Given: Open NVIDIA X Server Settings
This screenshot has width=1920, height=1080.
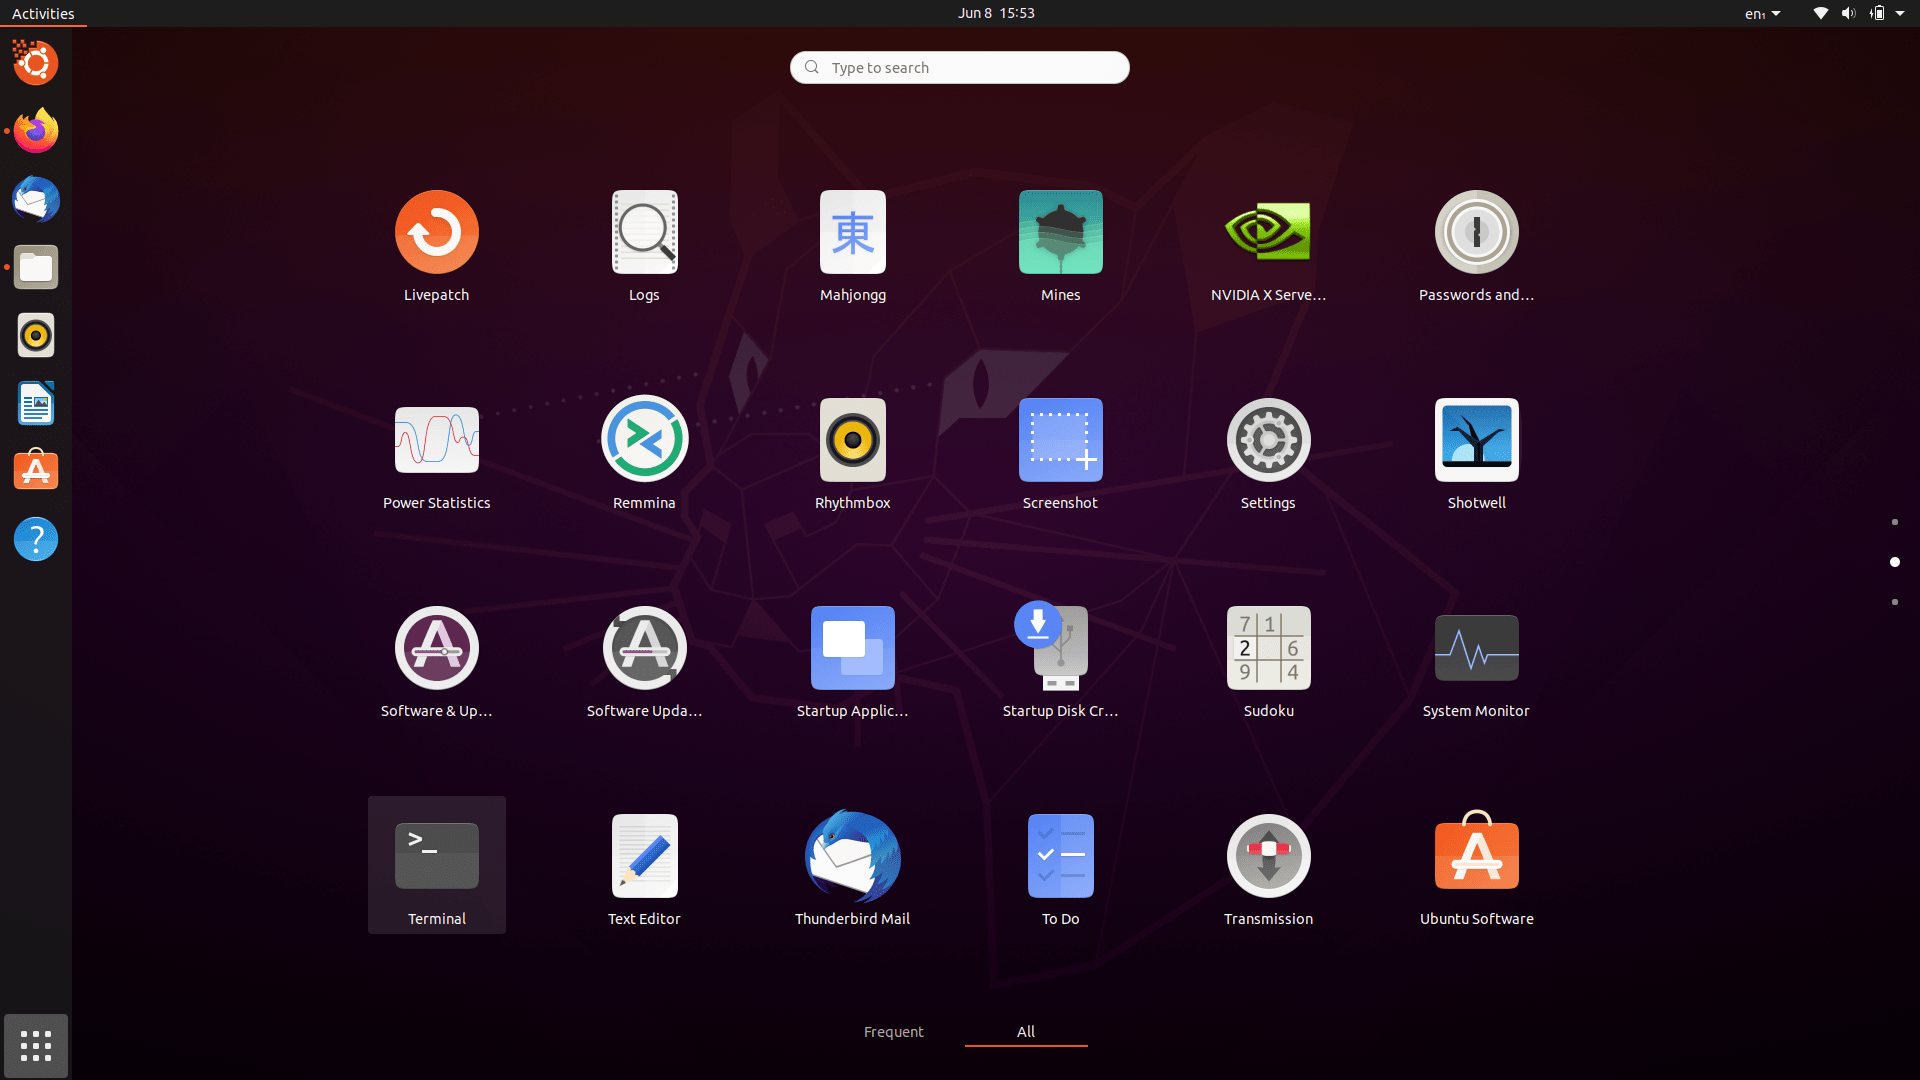Looking at the screenshot, I should coord(1268,247).
